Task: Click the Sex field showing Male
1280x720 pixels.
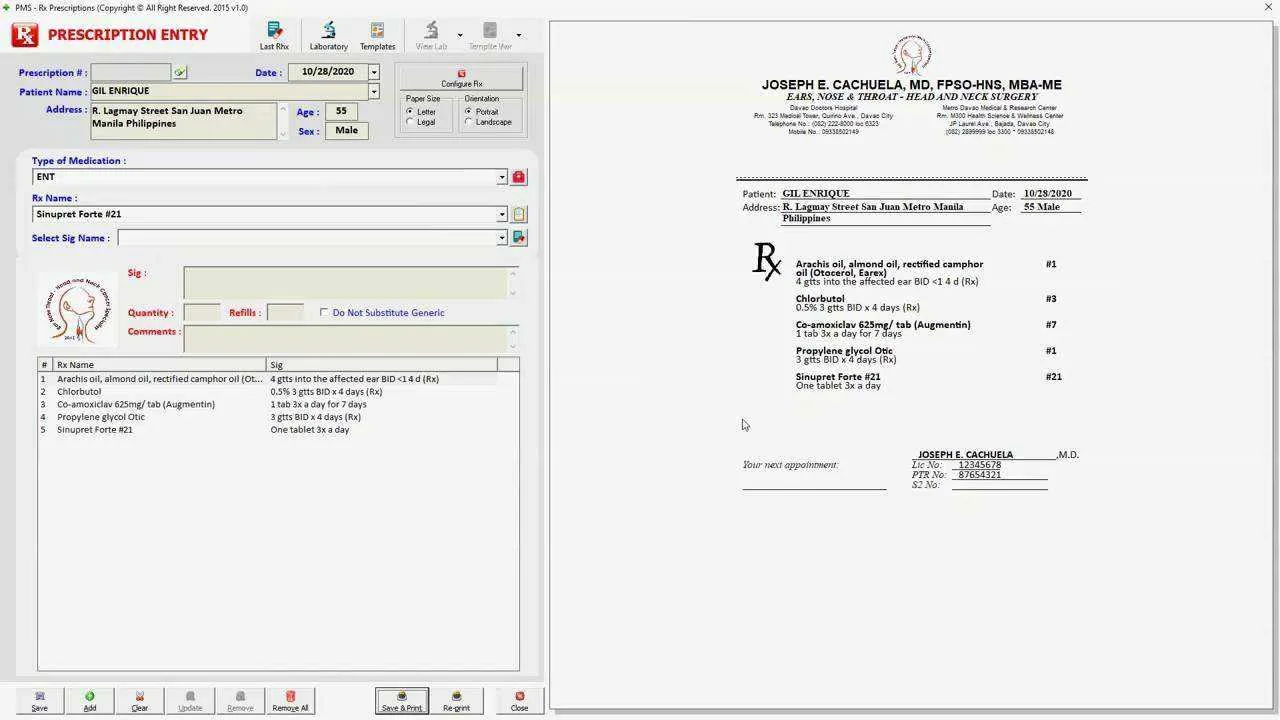Action: [x=346, y=130]
